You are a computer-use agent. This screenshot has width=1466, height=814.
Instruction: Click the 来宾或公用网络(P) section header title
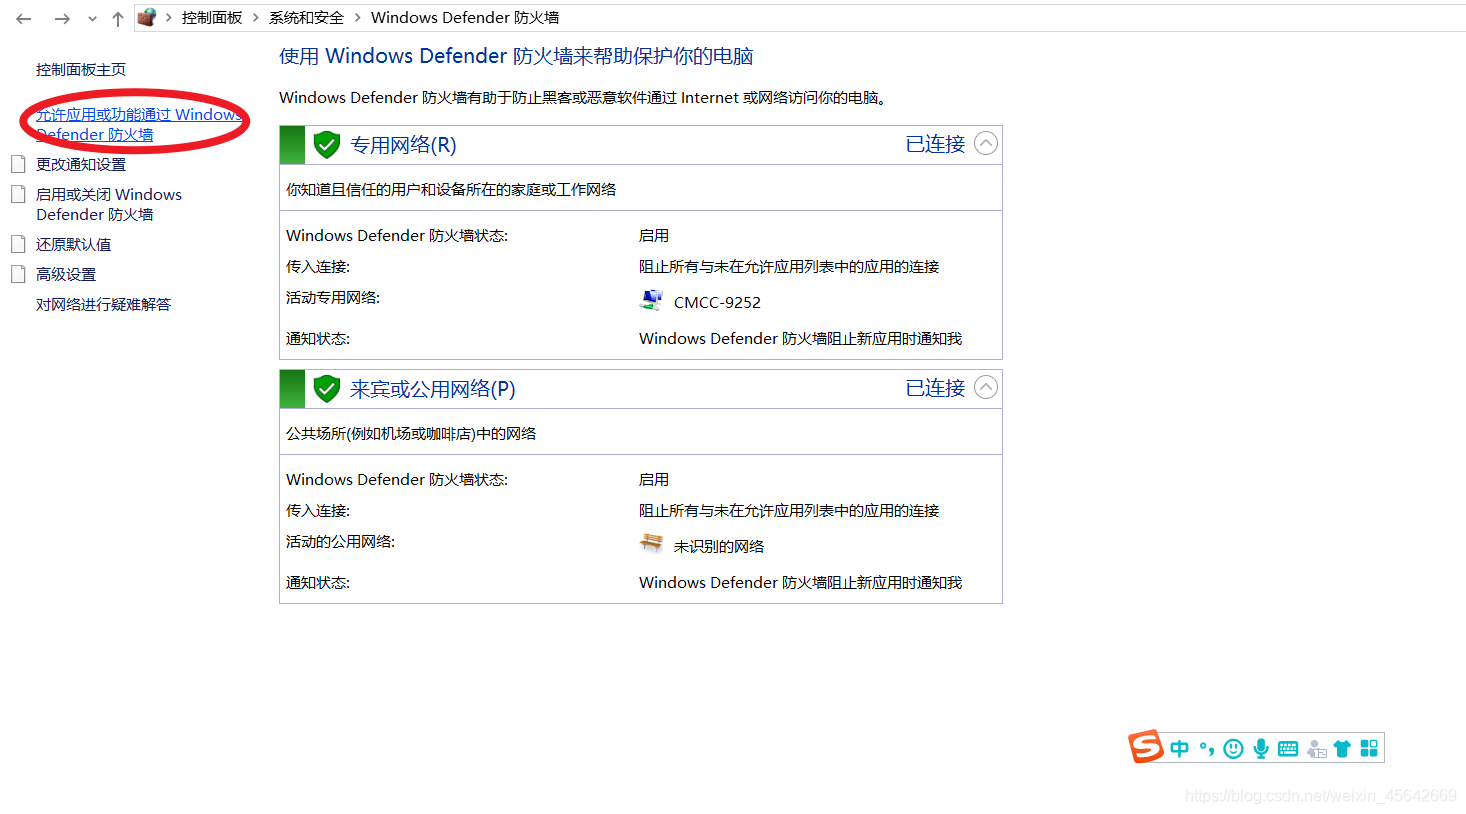(433, 389)
